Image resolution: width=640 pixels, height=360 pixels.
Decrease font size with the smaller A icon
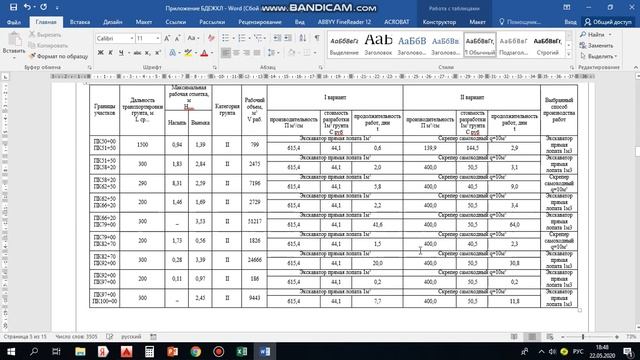point(178,38)
